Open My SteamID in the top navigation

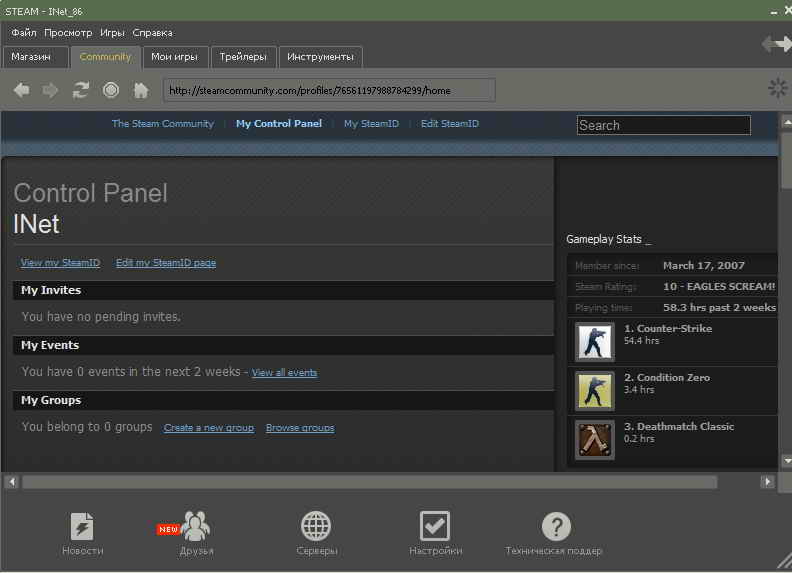coord(371,124)
